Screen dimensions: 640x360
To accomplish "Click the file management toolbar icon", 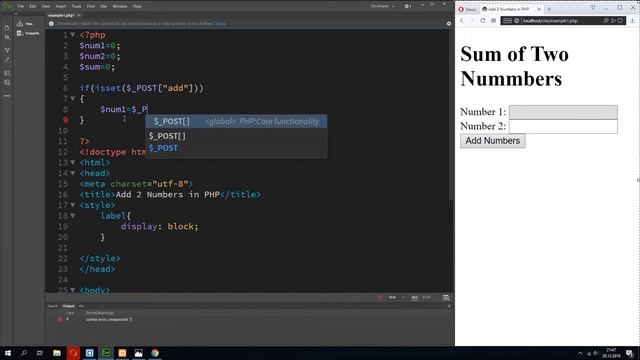I will click(x=7, y=38).
